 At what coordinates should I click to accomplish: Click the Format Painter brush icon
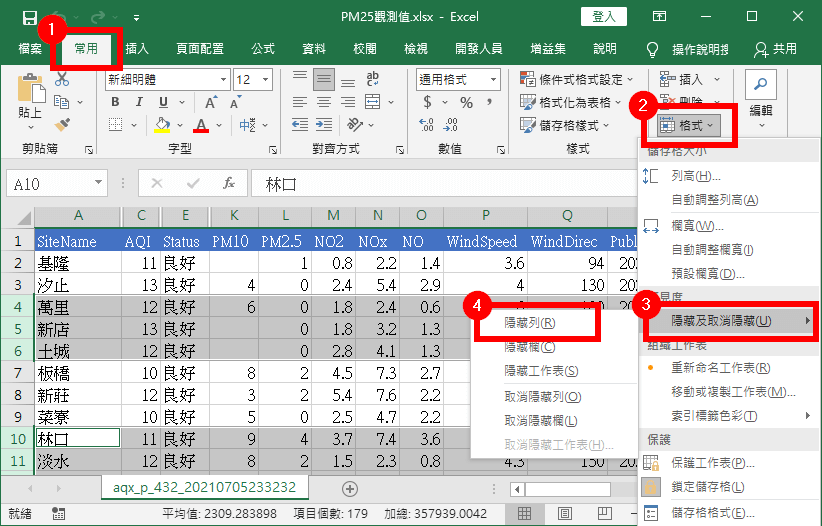[x=62, y=125]
